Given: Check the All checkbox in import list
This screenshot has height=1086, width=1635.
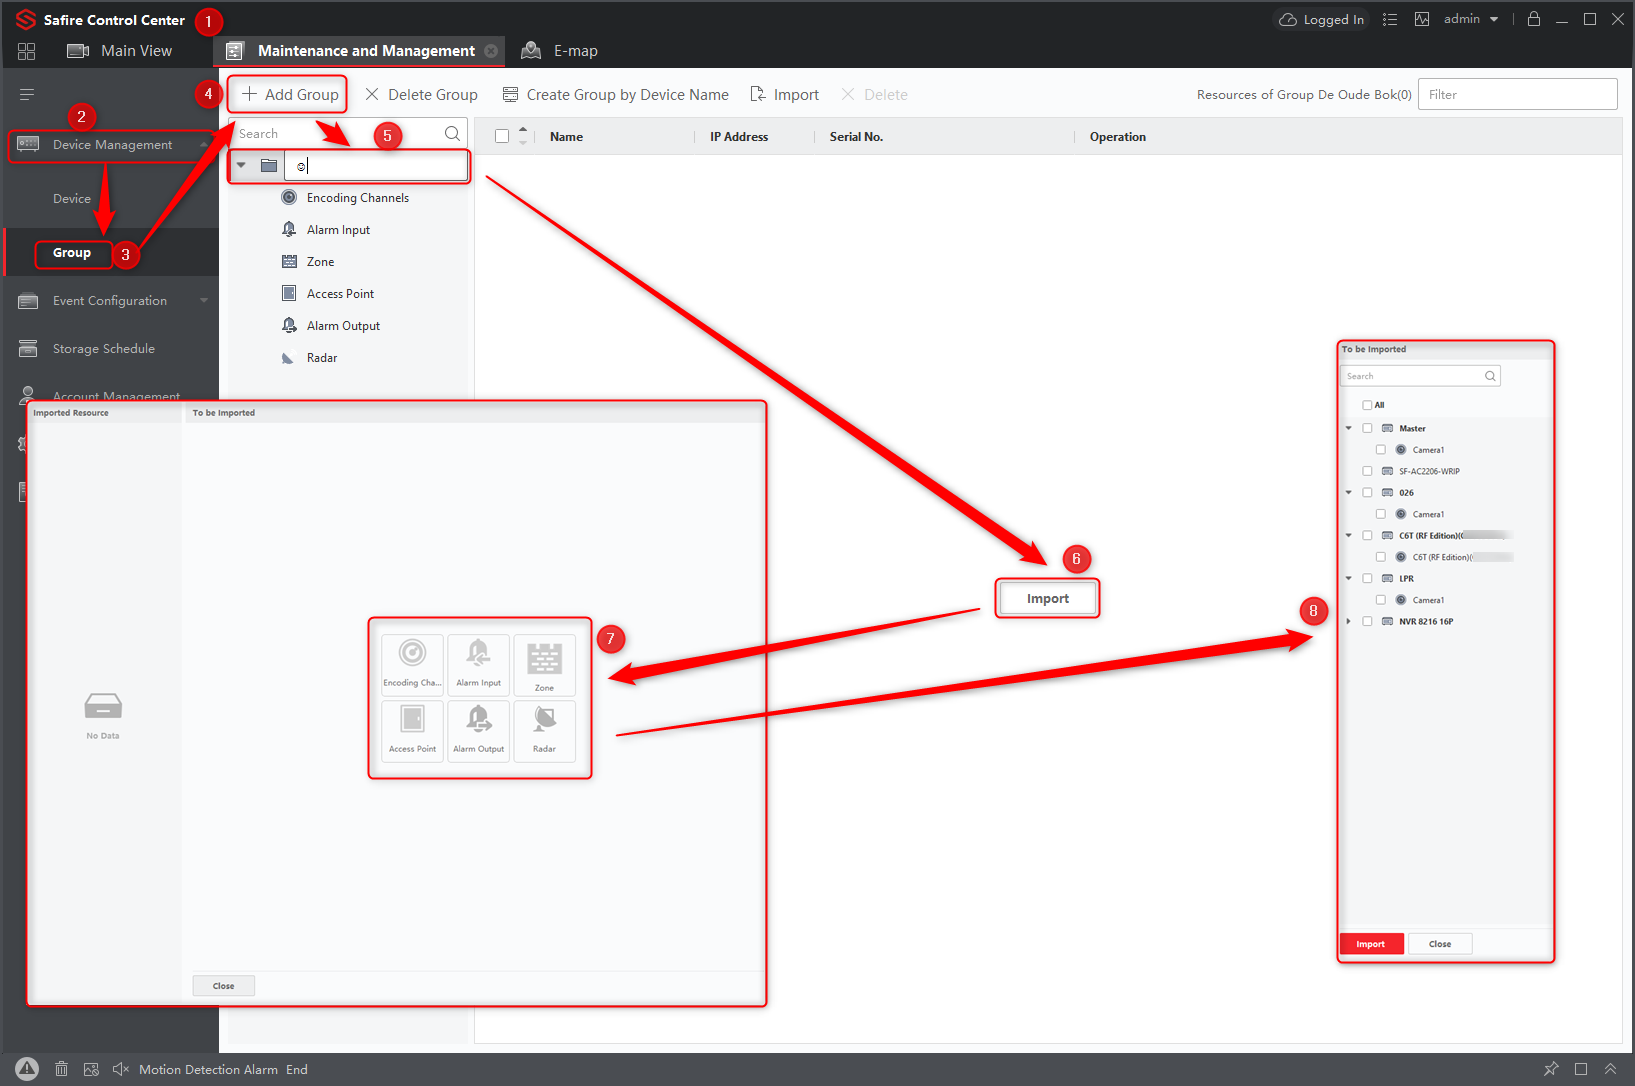Looking at the screenshot, I should click(1367, 405).
